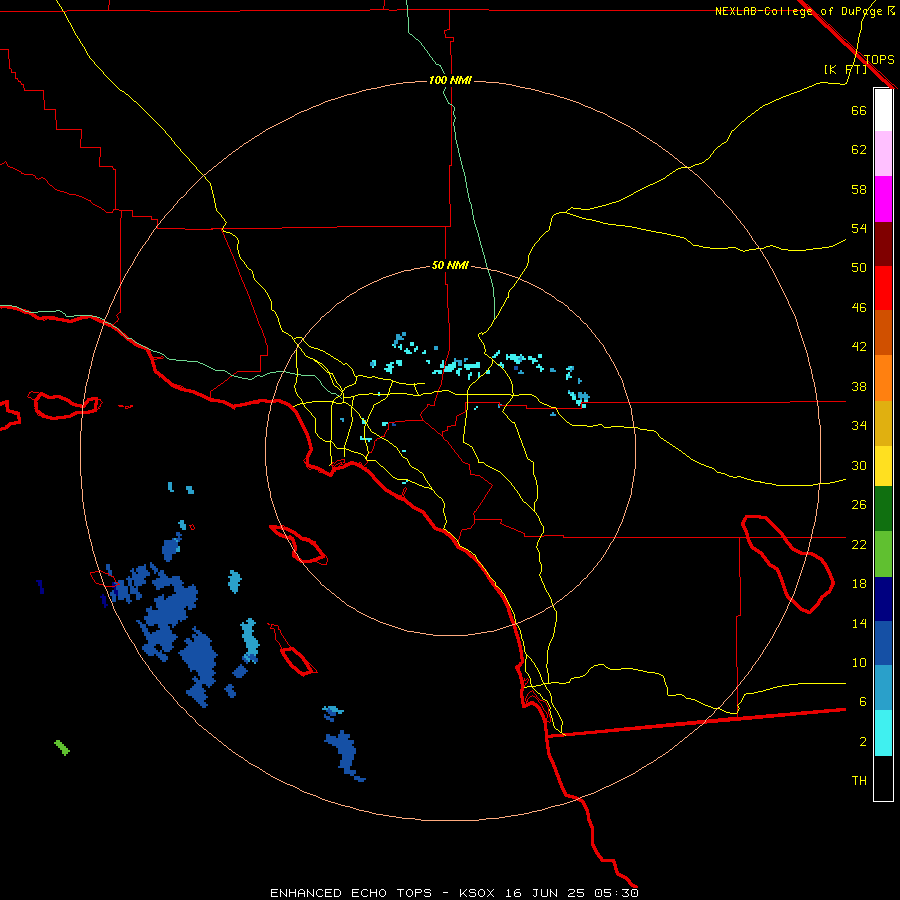Click the legend value 42
This screenshot has width=900, height=900.
coord(859,347)
